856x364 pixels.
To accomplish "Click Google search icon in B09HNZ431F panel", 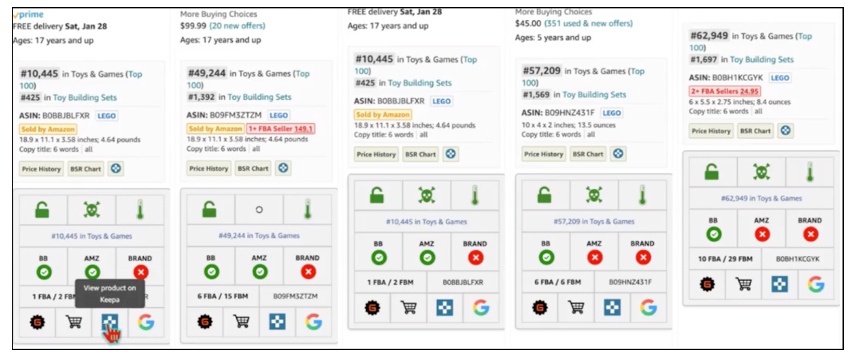I will tap(648, 307).
